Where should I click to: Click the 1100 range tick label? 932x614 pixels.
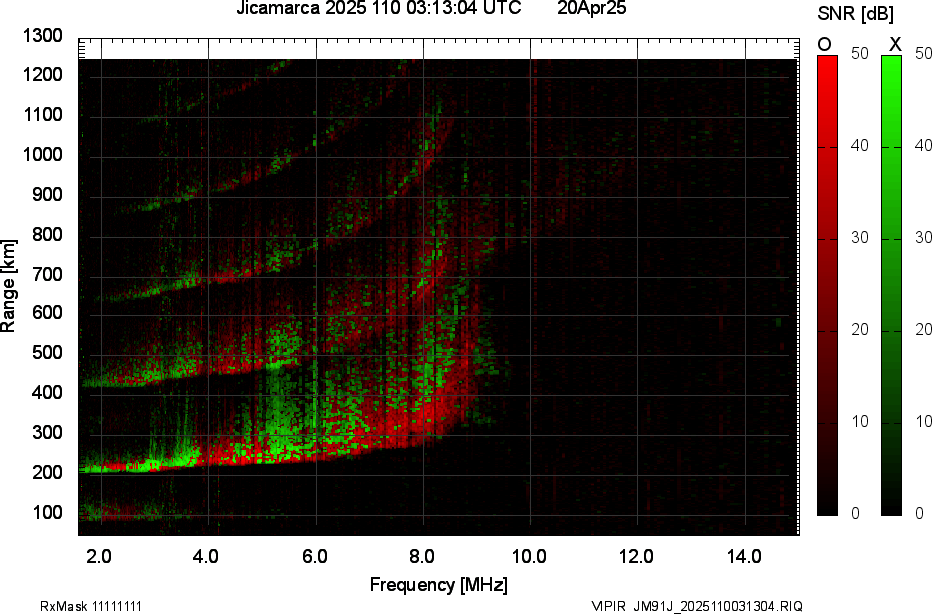pos(42,115)
